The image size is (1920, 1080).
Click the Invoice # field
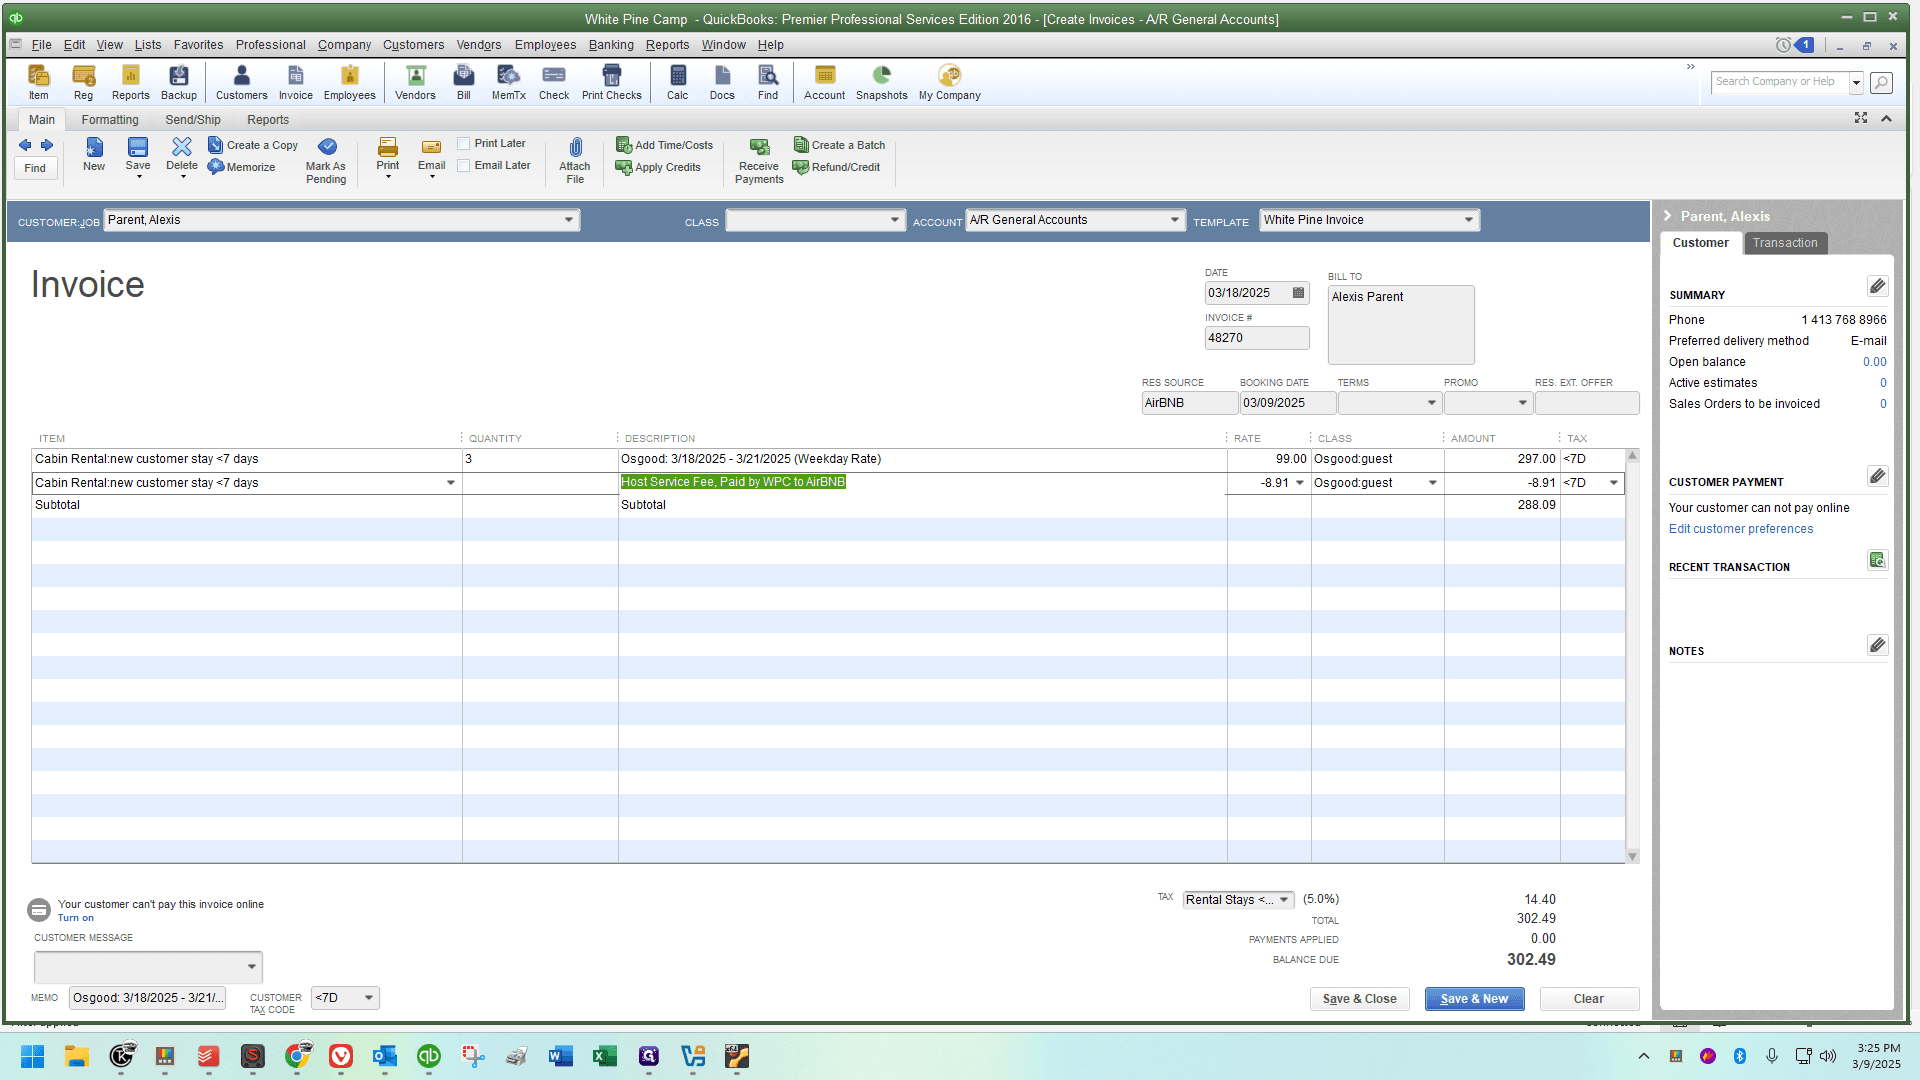point(1256,338)
